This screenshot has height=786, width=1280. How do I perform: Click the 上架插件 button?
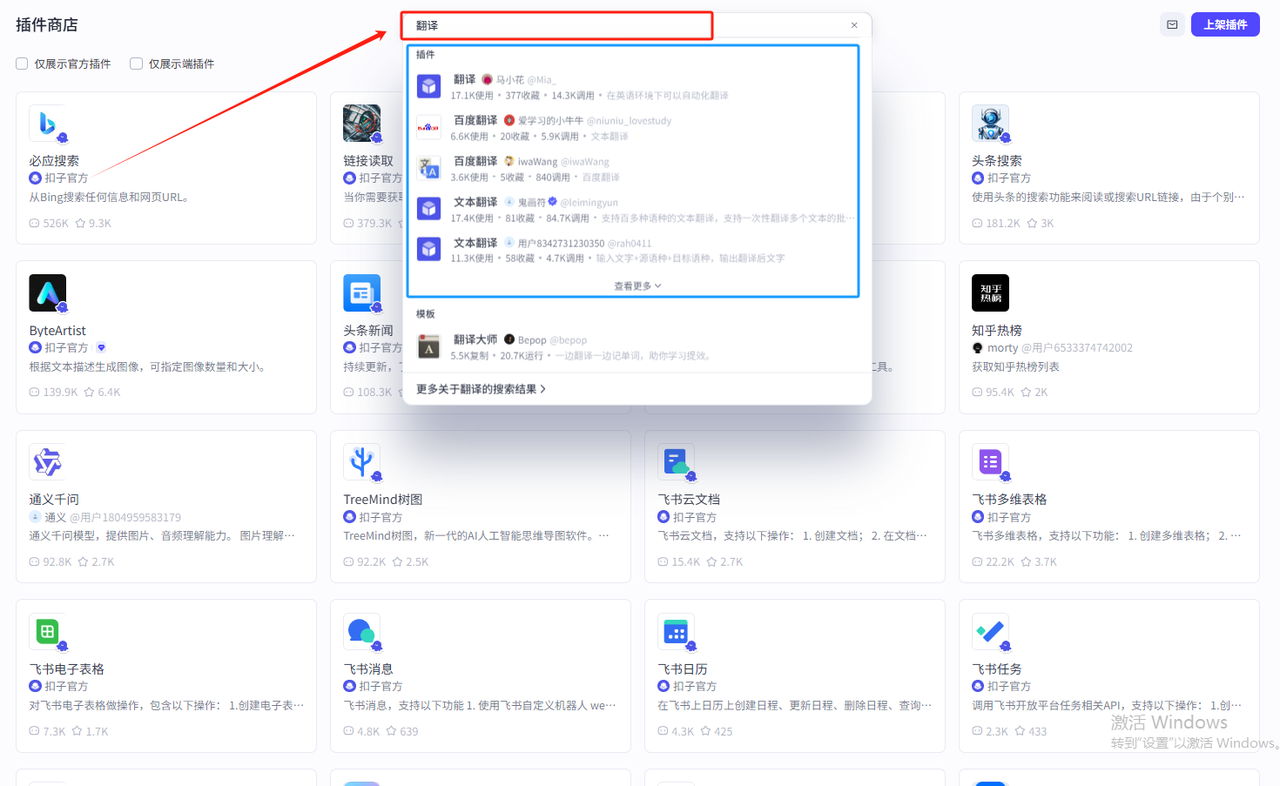(1225, 25)
